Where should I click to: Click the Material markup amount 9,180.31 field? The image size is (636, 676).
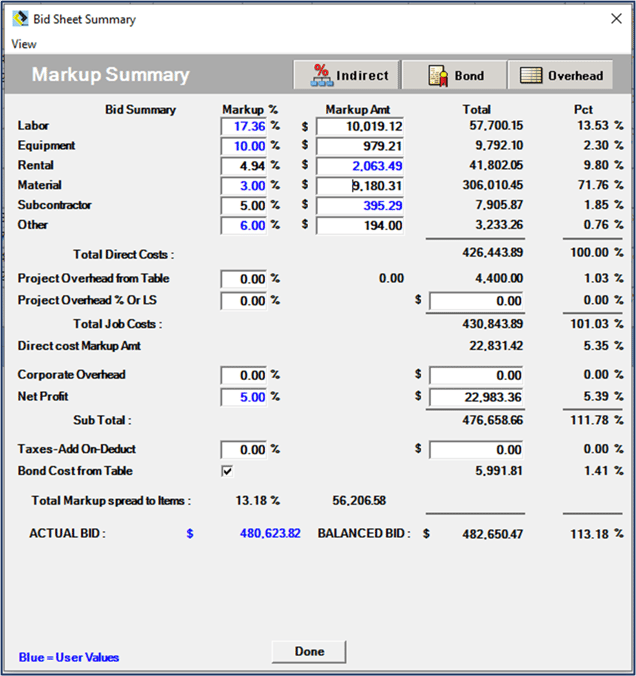[x=360, y=186]
